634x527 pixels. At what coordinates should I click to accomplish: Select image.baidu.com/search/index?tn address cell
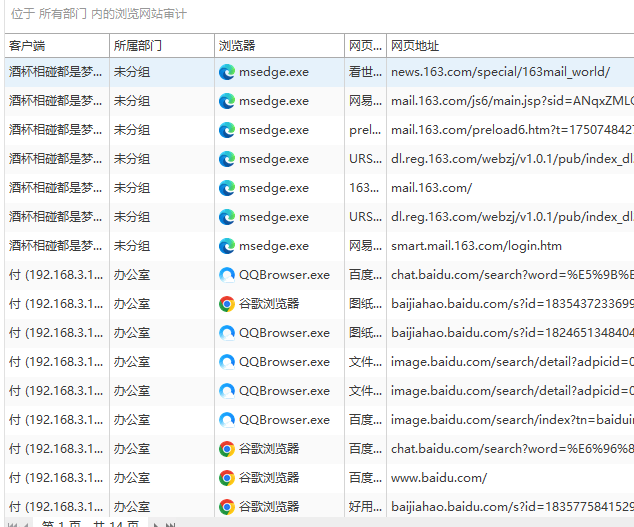[512, 420]
